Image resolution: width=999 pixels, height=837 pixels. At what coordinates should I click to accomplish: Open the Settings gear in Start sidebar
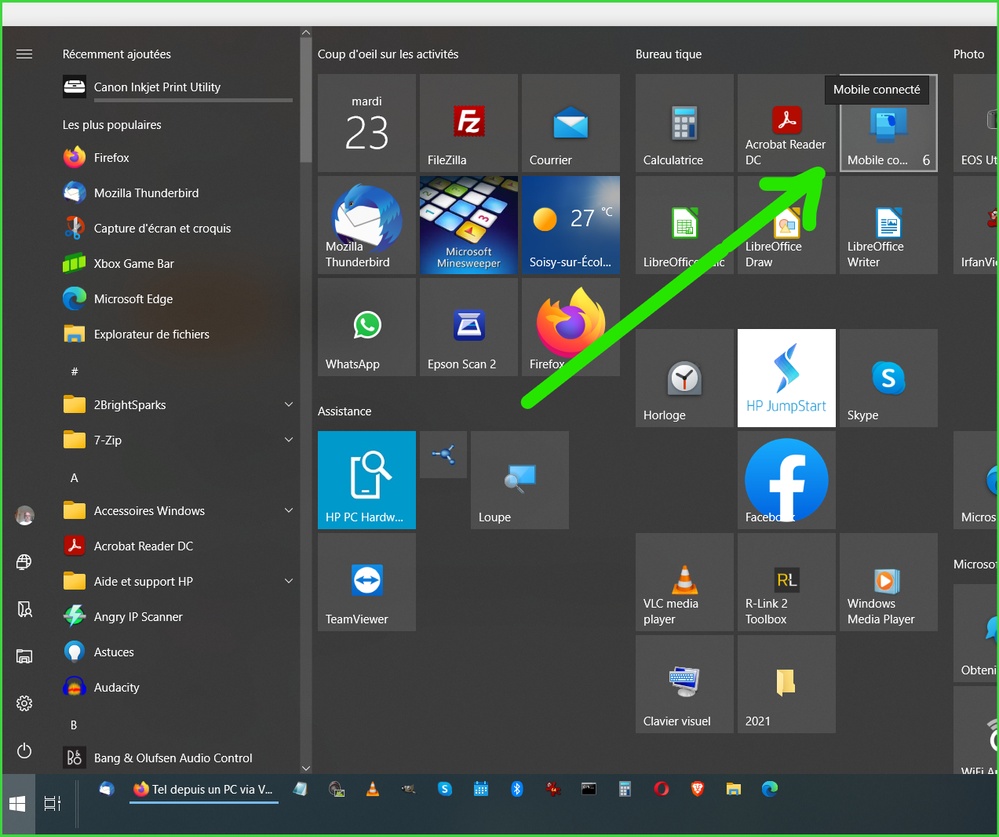click(x=24, y=704)
